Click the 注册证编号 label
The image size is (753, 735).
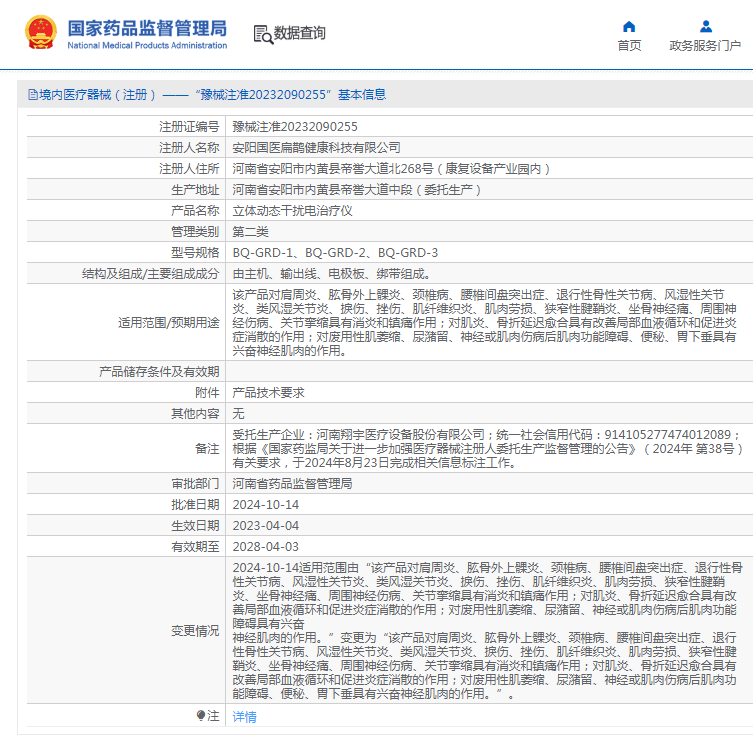pos(189,127)
